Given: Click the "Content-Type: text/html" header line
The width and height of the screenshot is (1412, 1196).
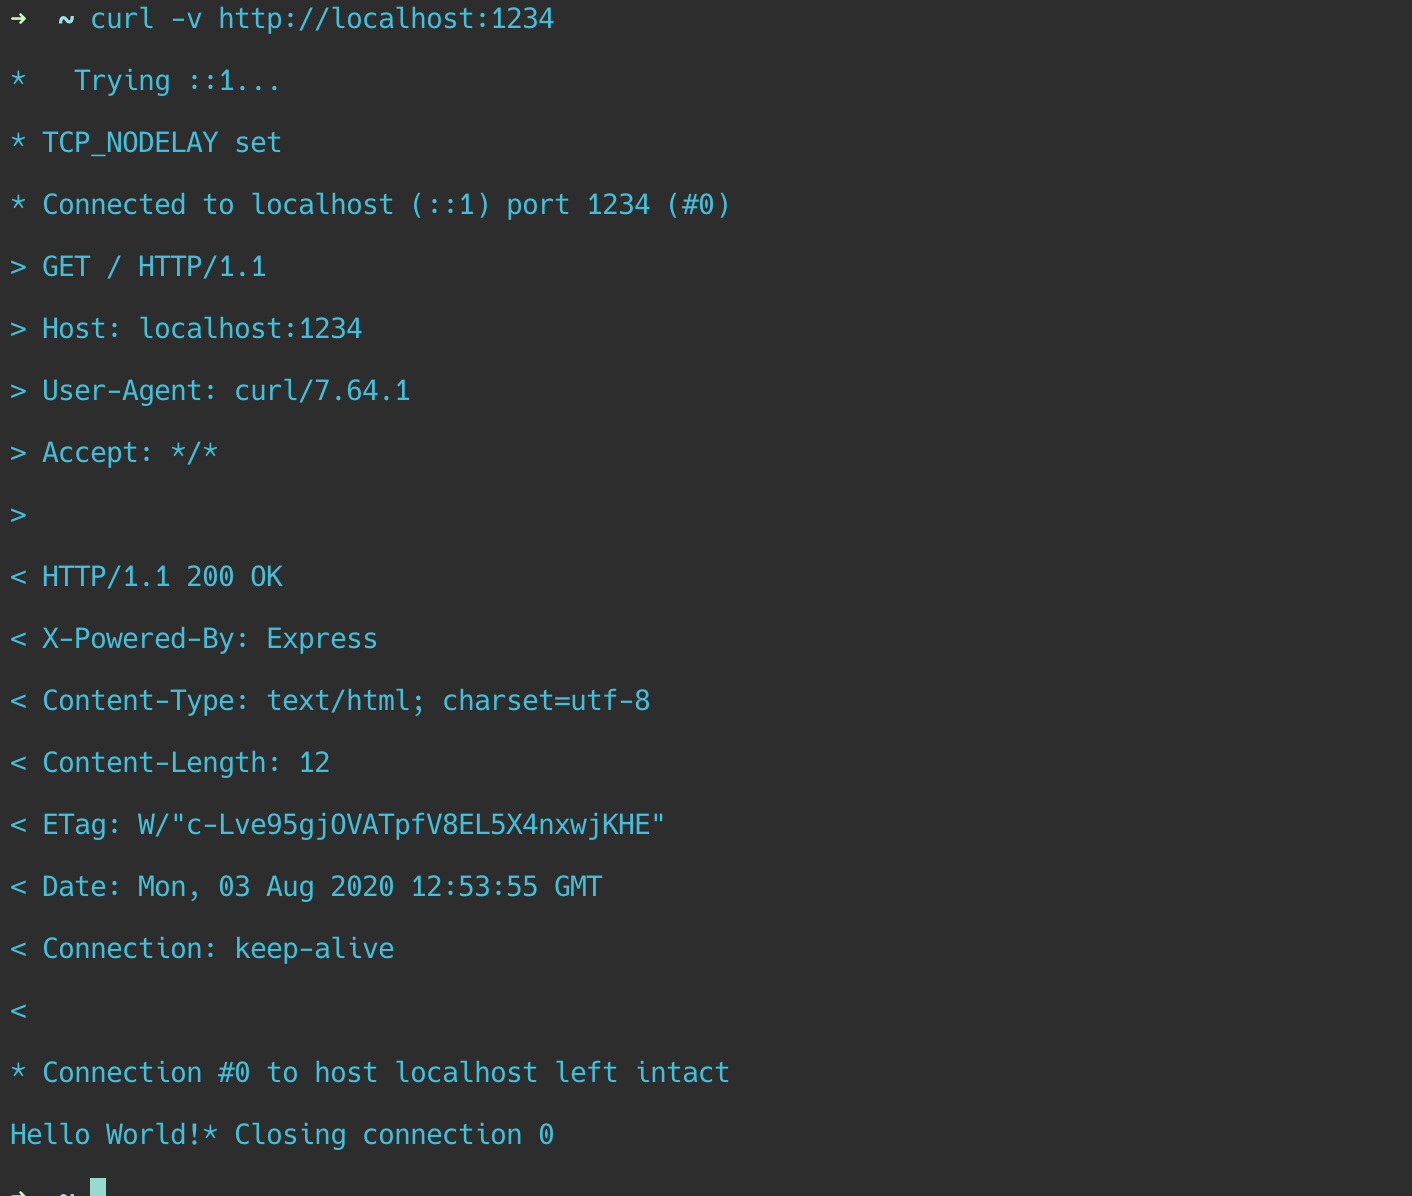Looking at the screenshot, I should point(345,701).
